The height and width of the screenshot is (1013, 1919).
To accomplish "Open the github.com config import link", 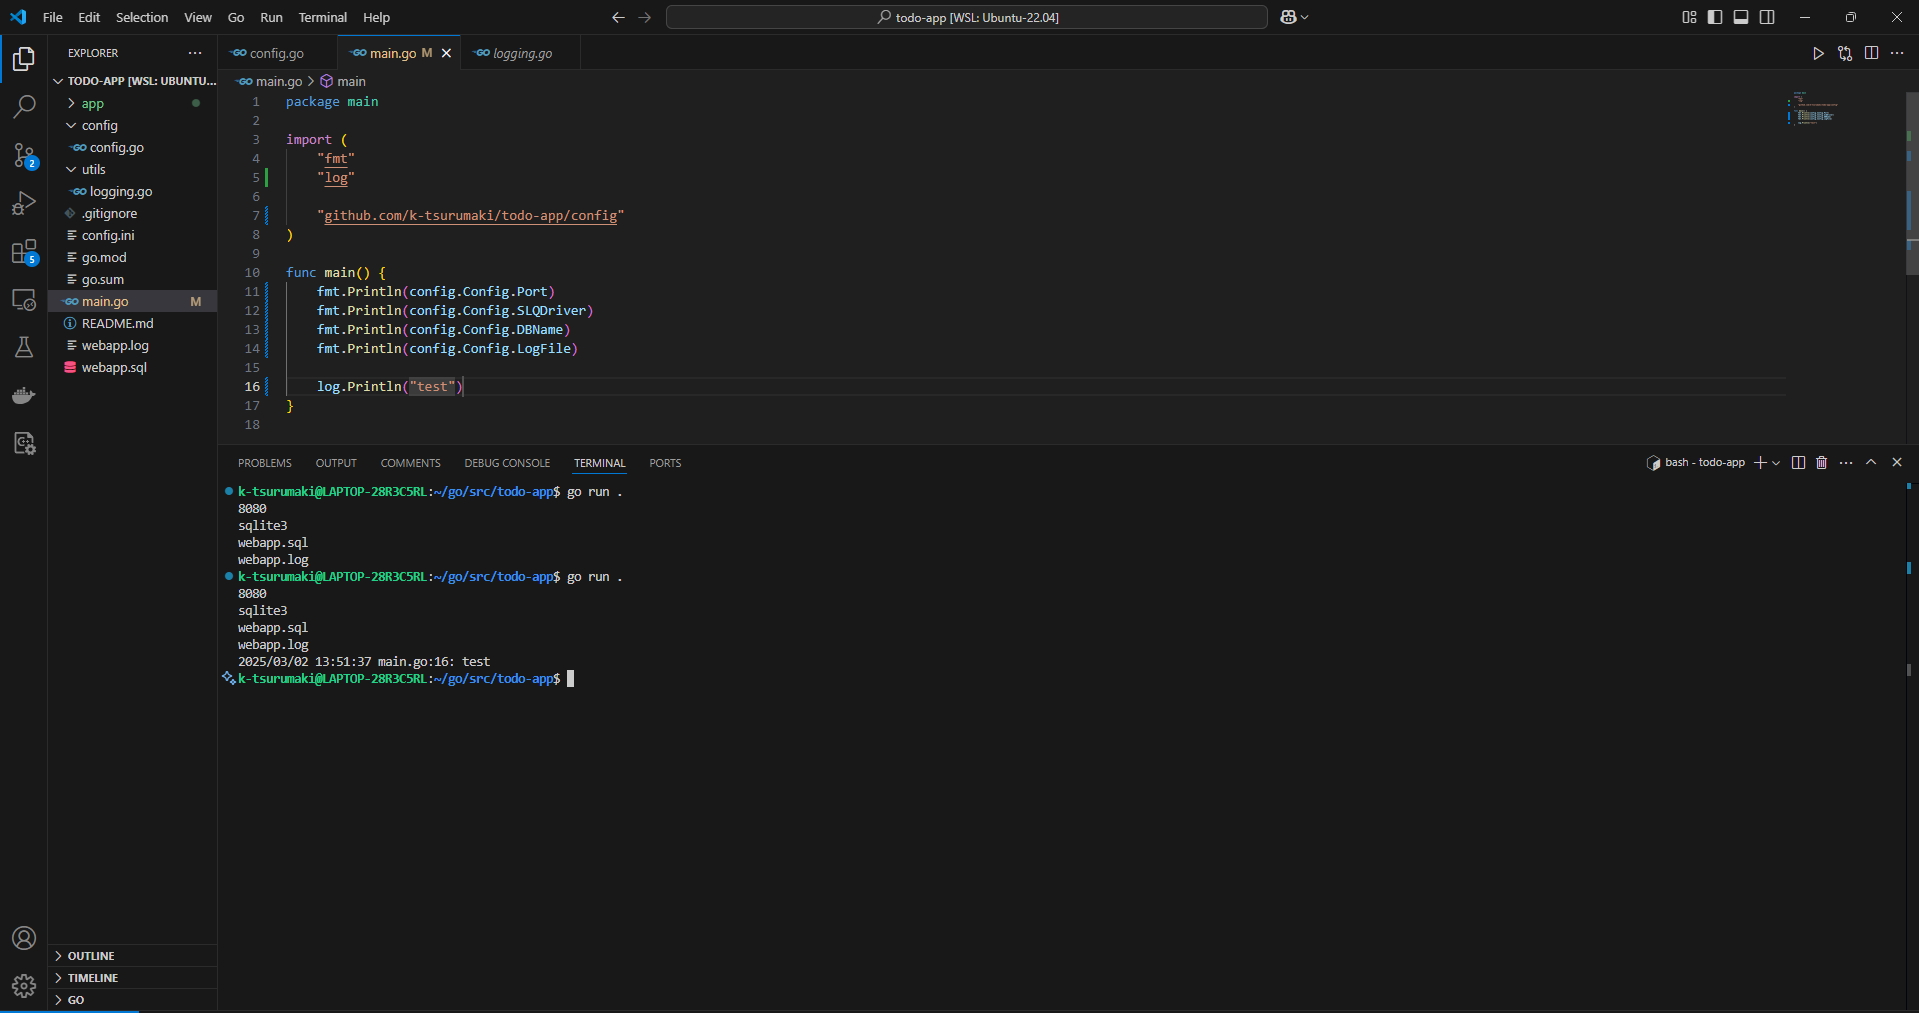I will (x=470, y=216).
